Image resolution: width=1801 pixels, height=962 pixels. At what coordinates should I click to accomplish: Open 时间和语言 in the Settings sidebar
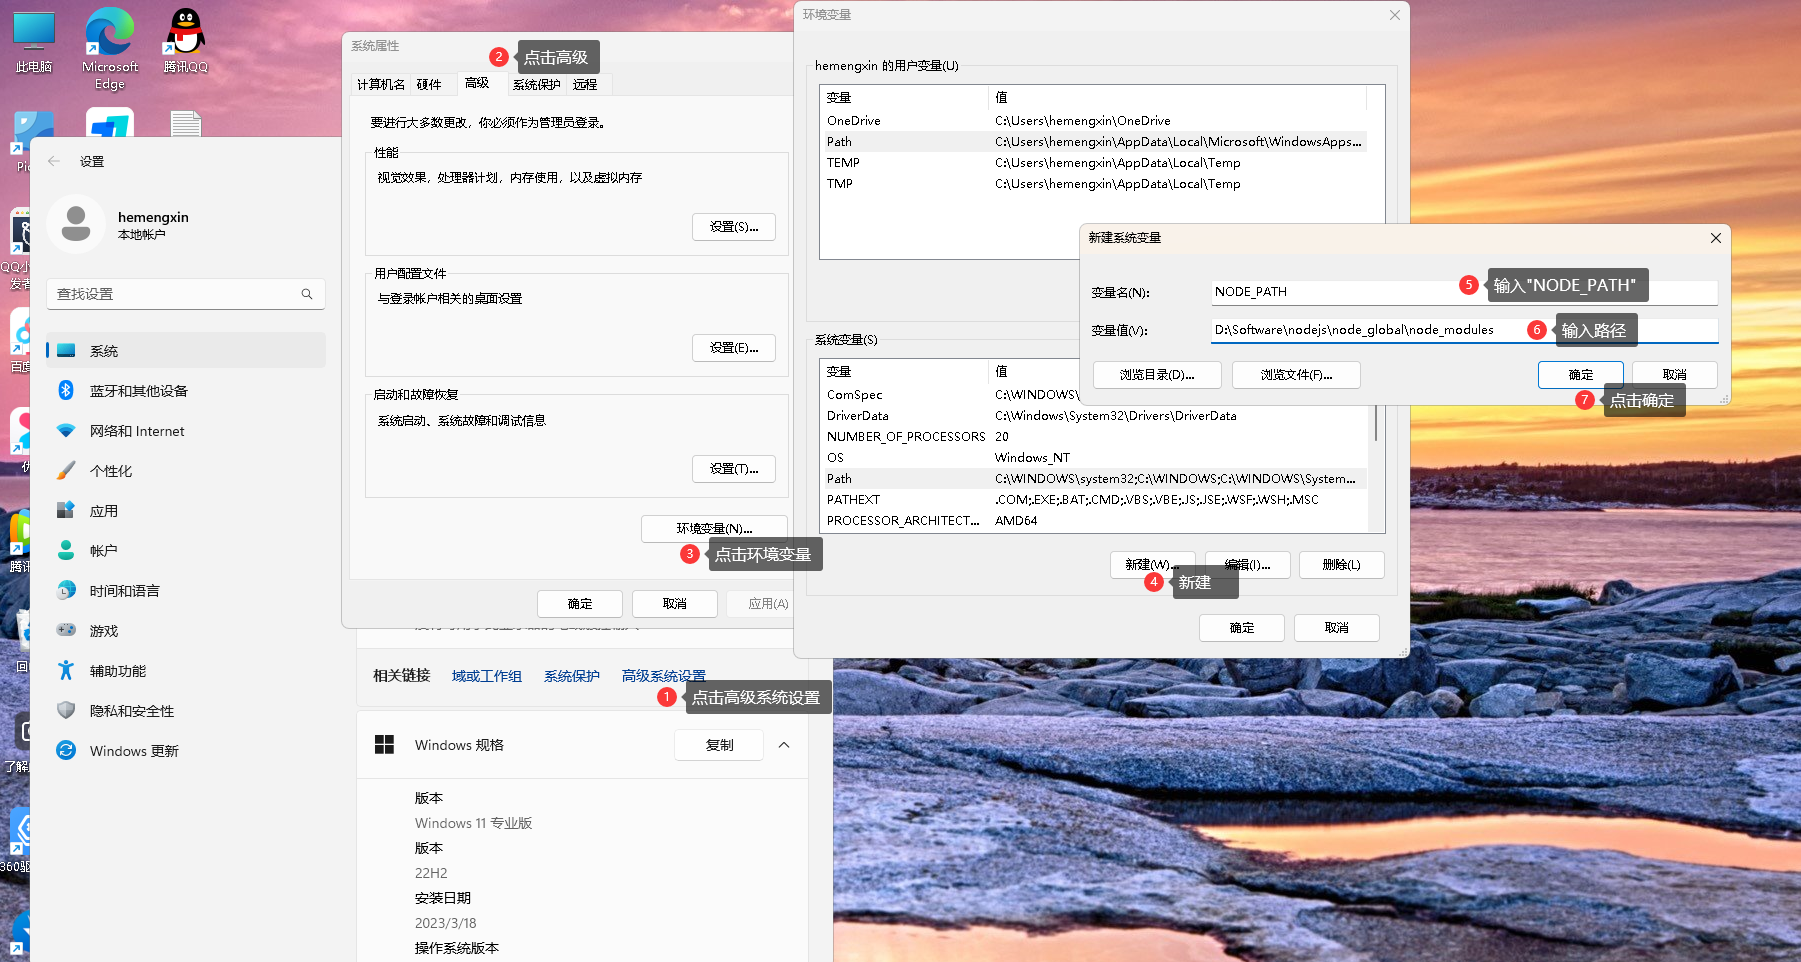186,590
